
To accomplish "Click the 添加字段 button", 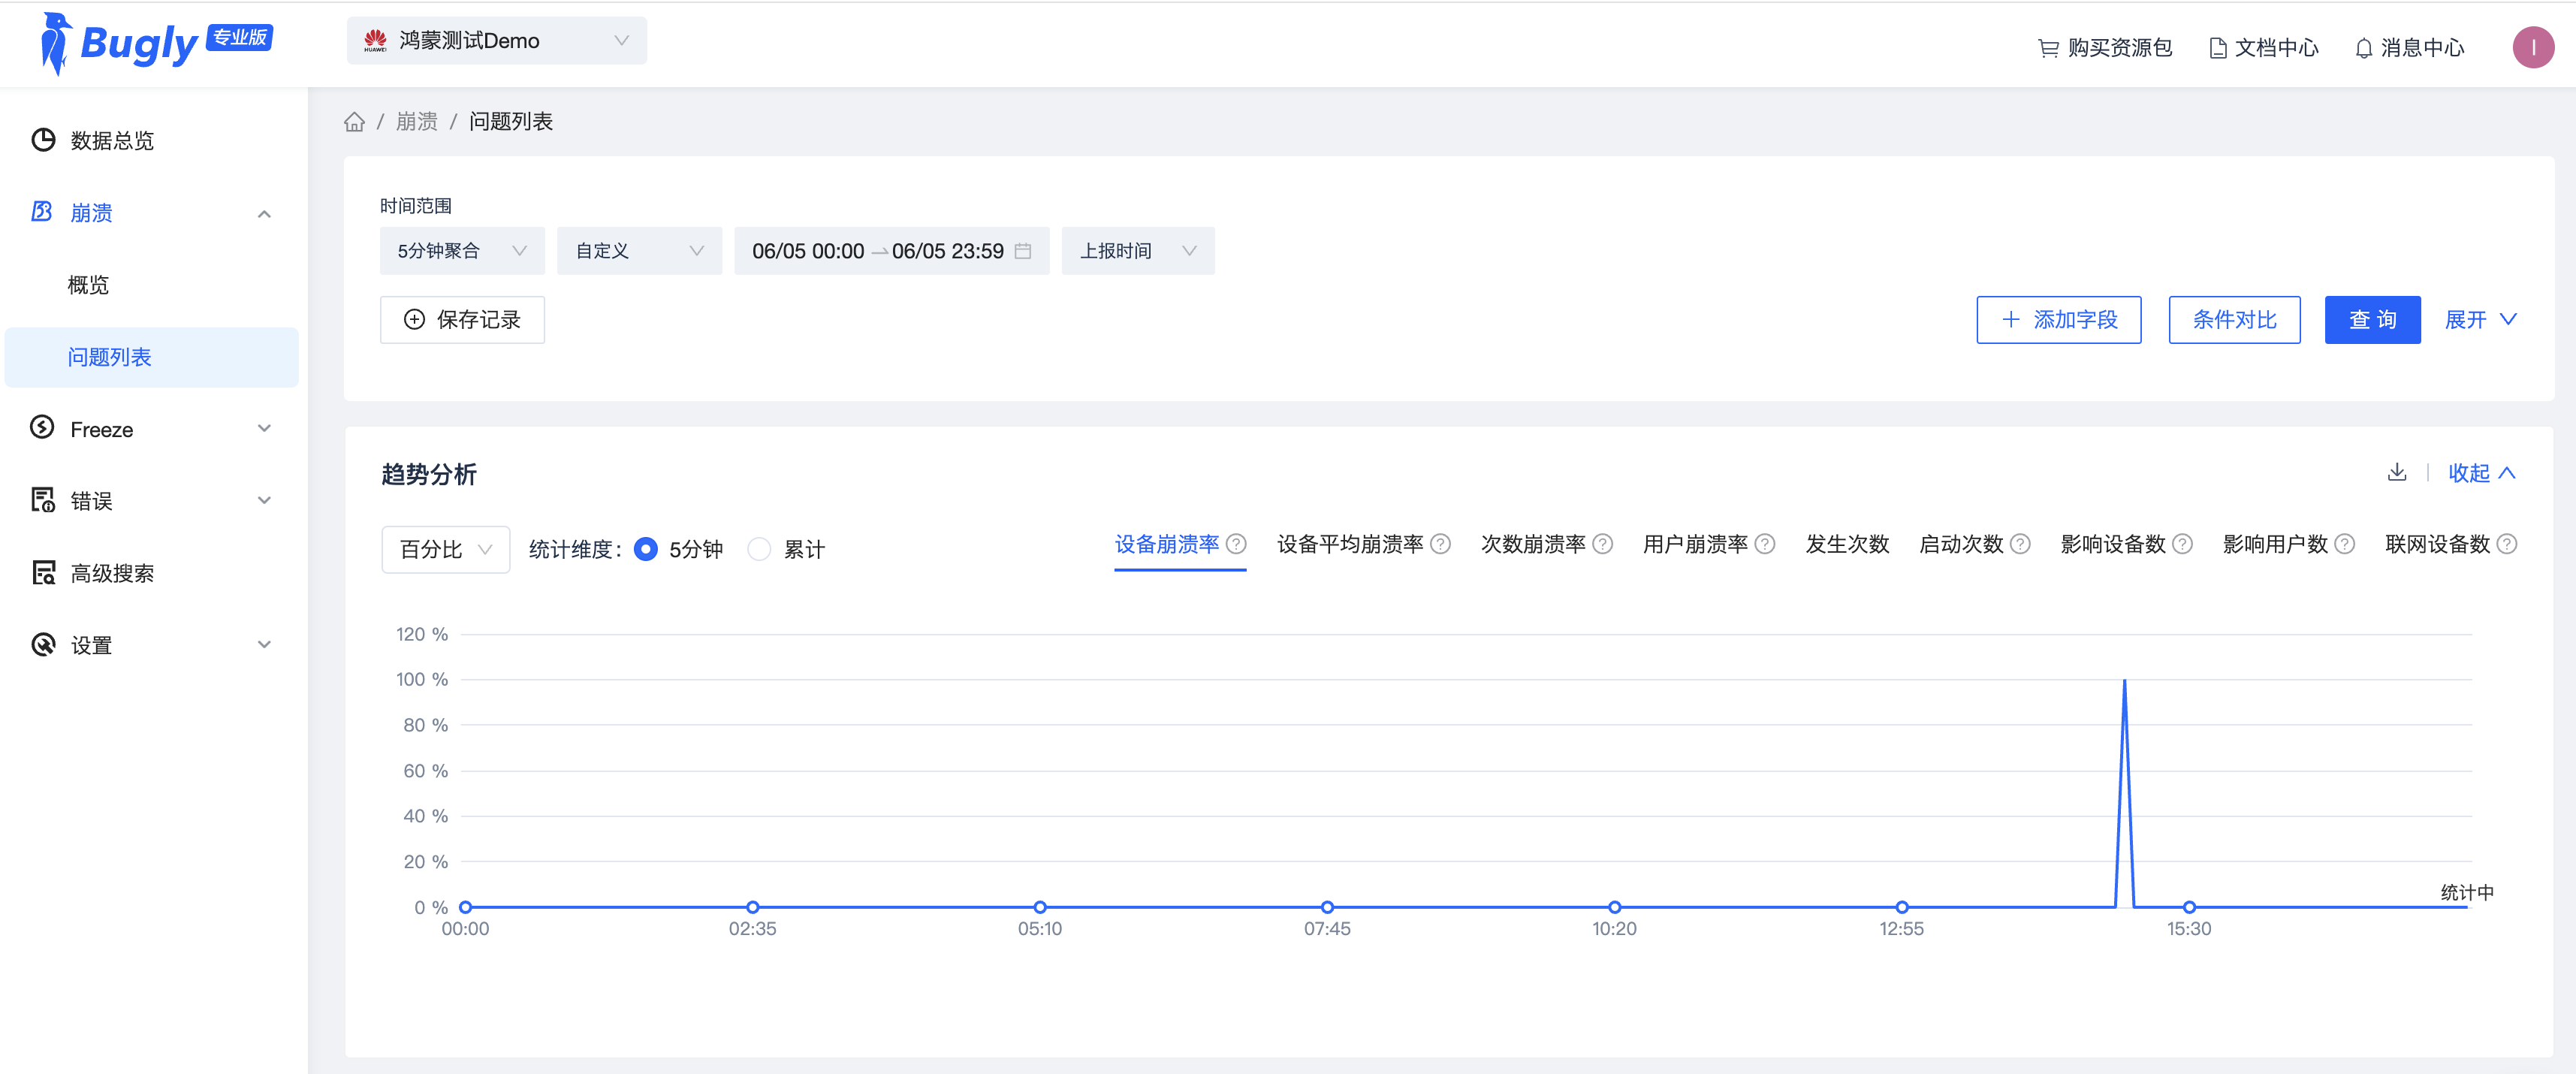I will pyautogui.click(x=2058, y=319).
